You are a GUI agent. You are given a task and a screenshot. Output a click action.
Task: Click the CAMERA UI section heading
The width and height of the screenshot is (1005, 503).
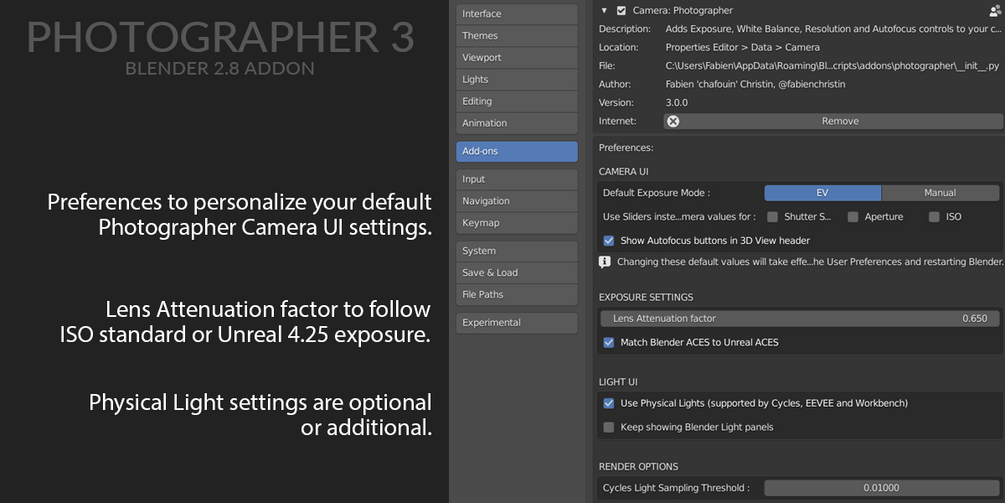624,172
